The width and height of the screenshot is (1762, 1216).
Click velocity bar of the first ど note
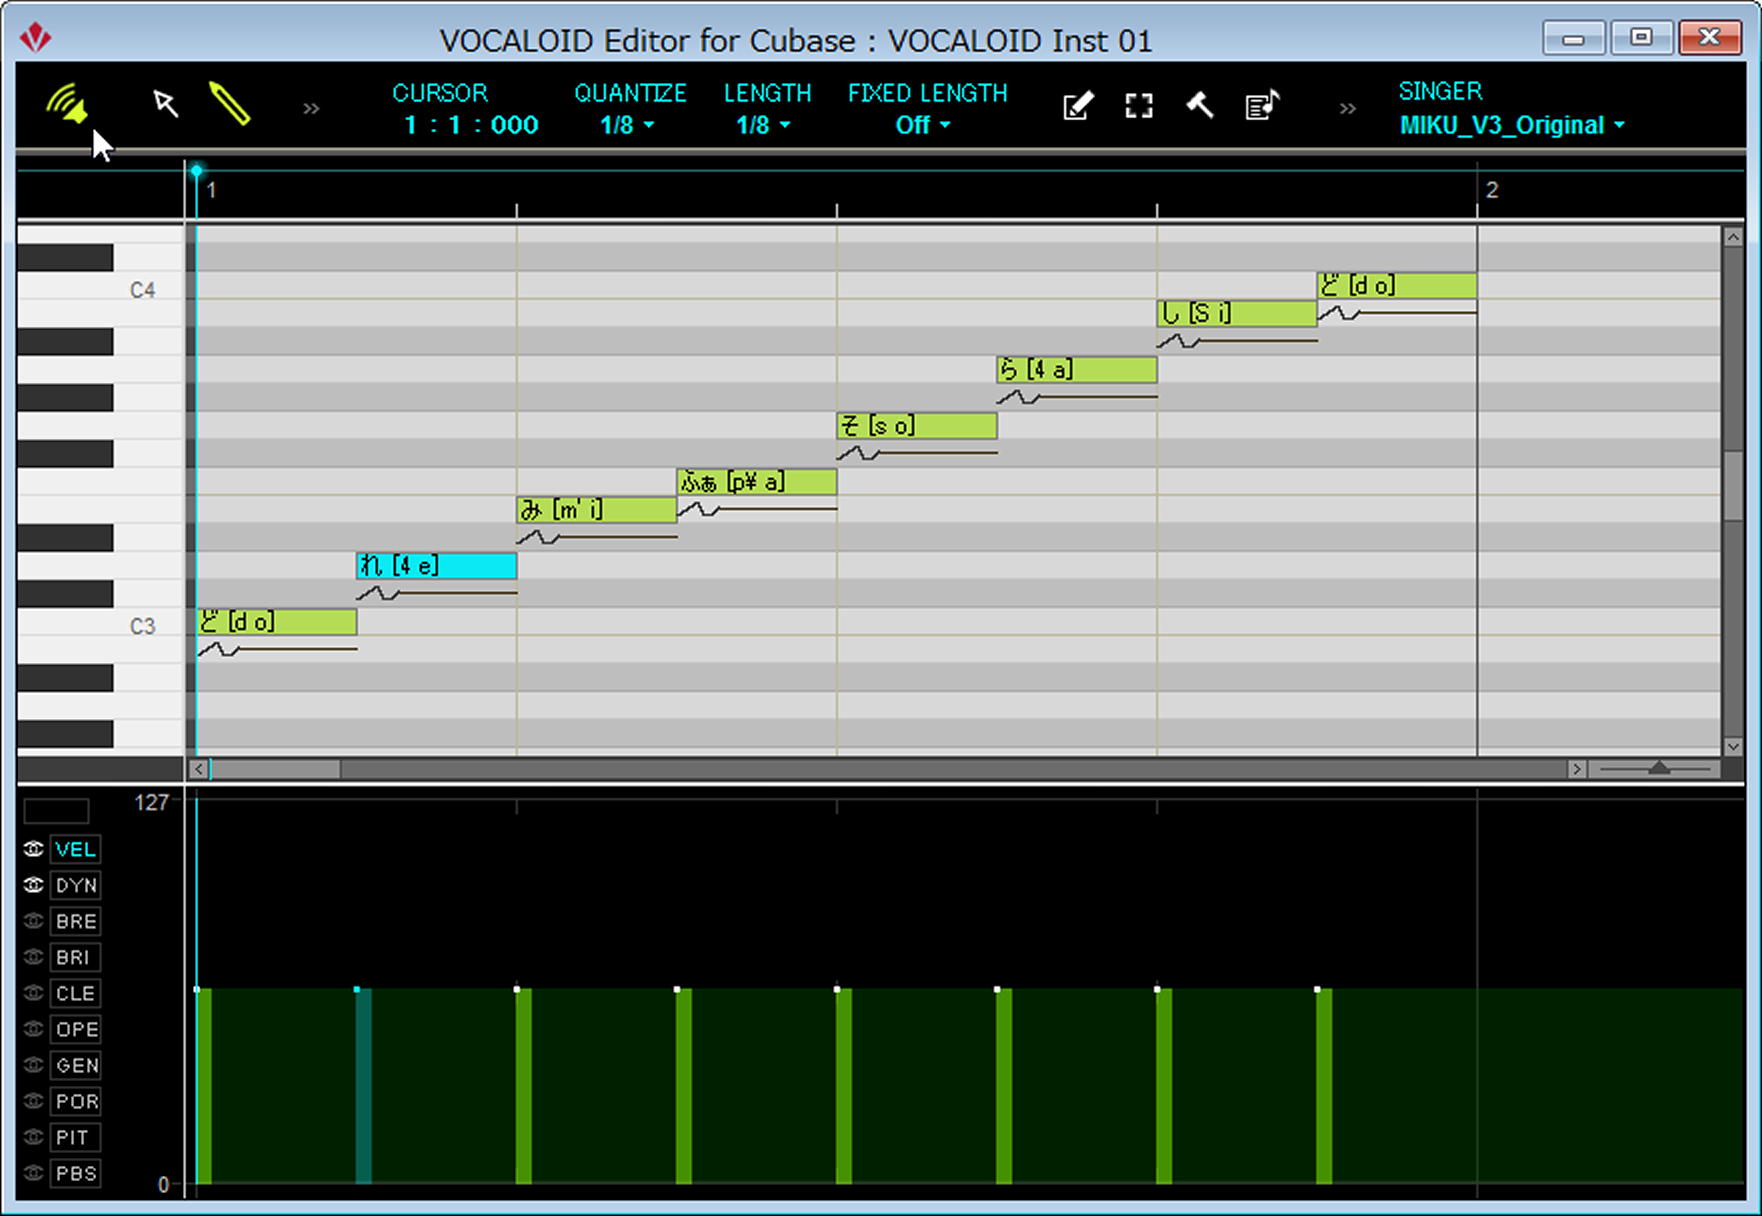204,1087
